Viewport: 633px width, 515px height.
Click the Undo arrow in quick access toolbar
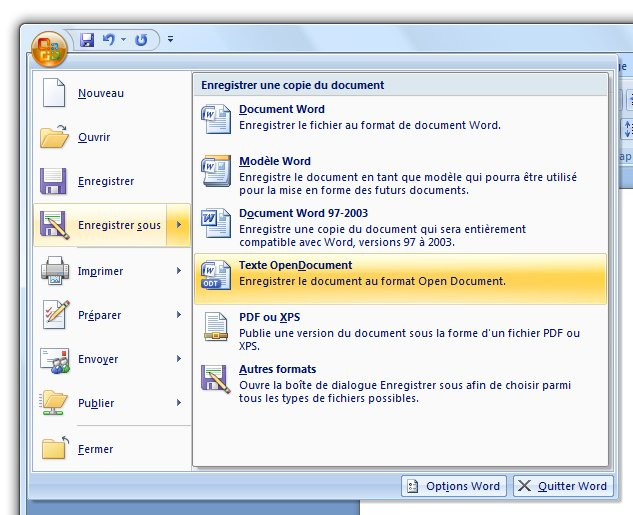[x=108, y=40]
